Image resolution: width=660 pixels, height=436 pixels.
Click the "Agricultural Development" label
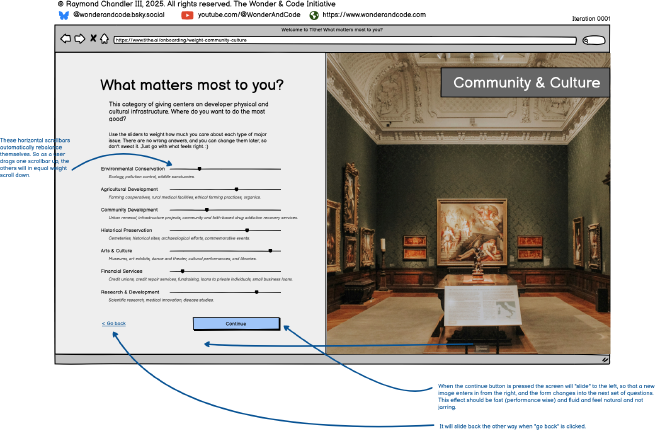(x=129, y=189)
